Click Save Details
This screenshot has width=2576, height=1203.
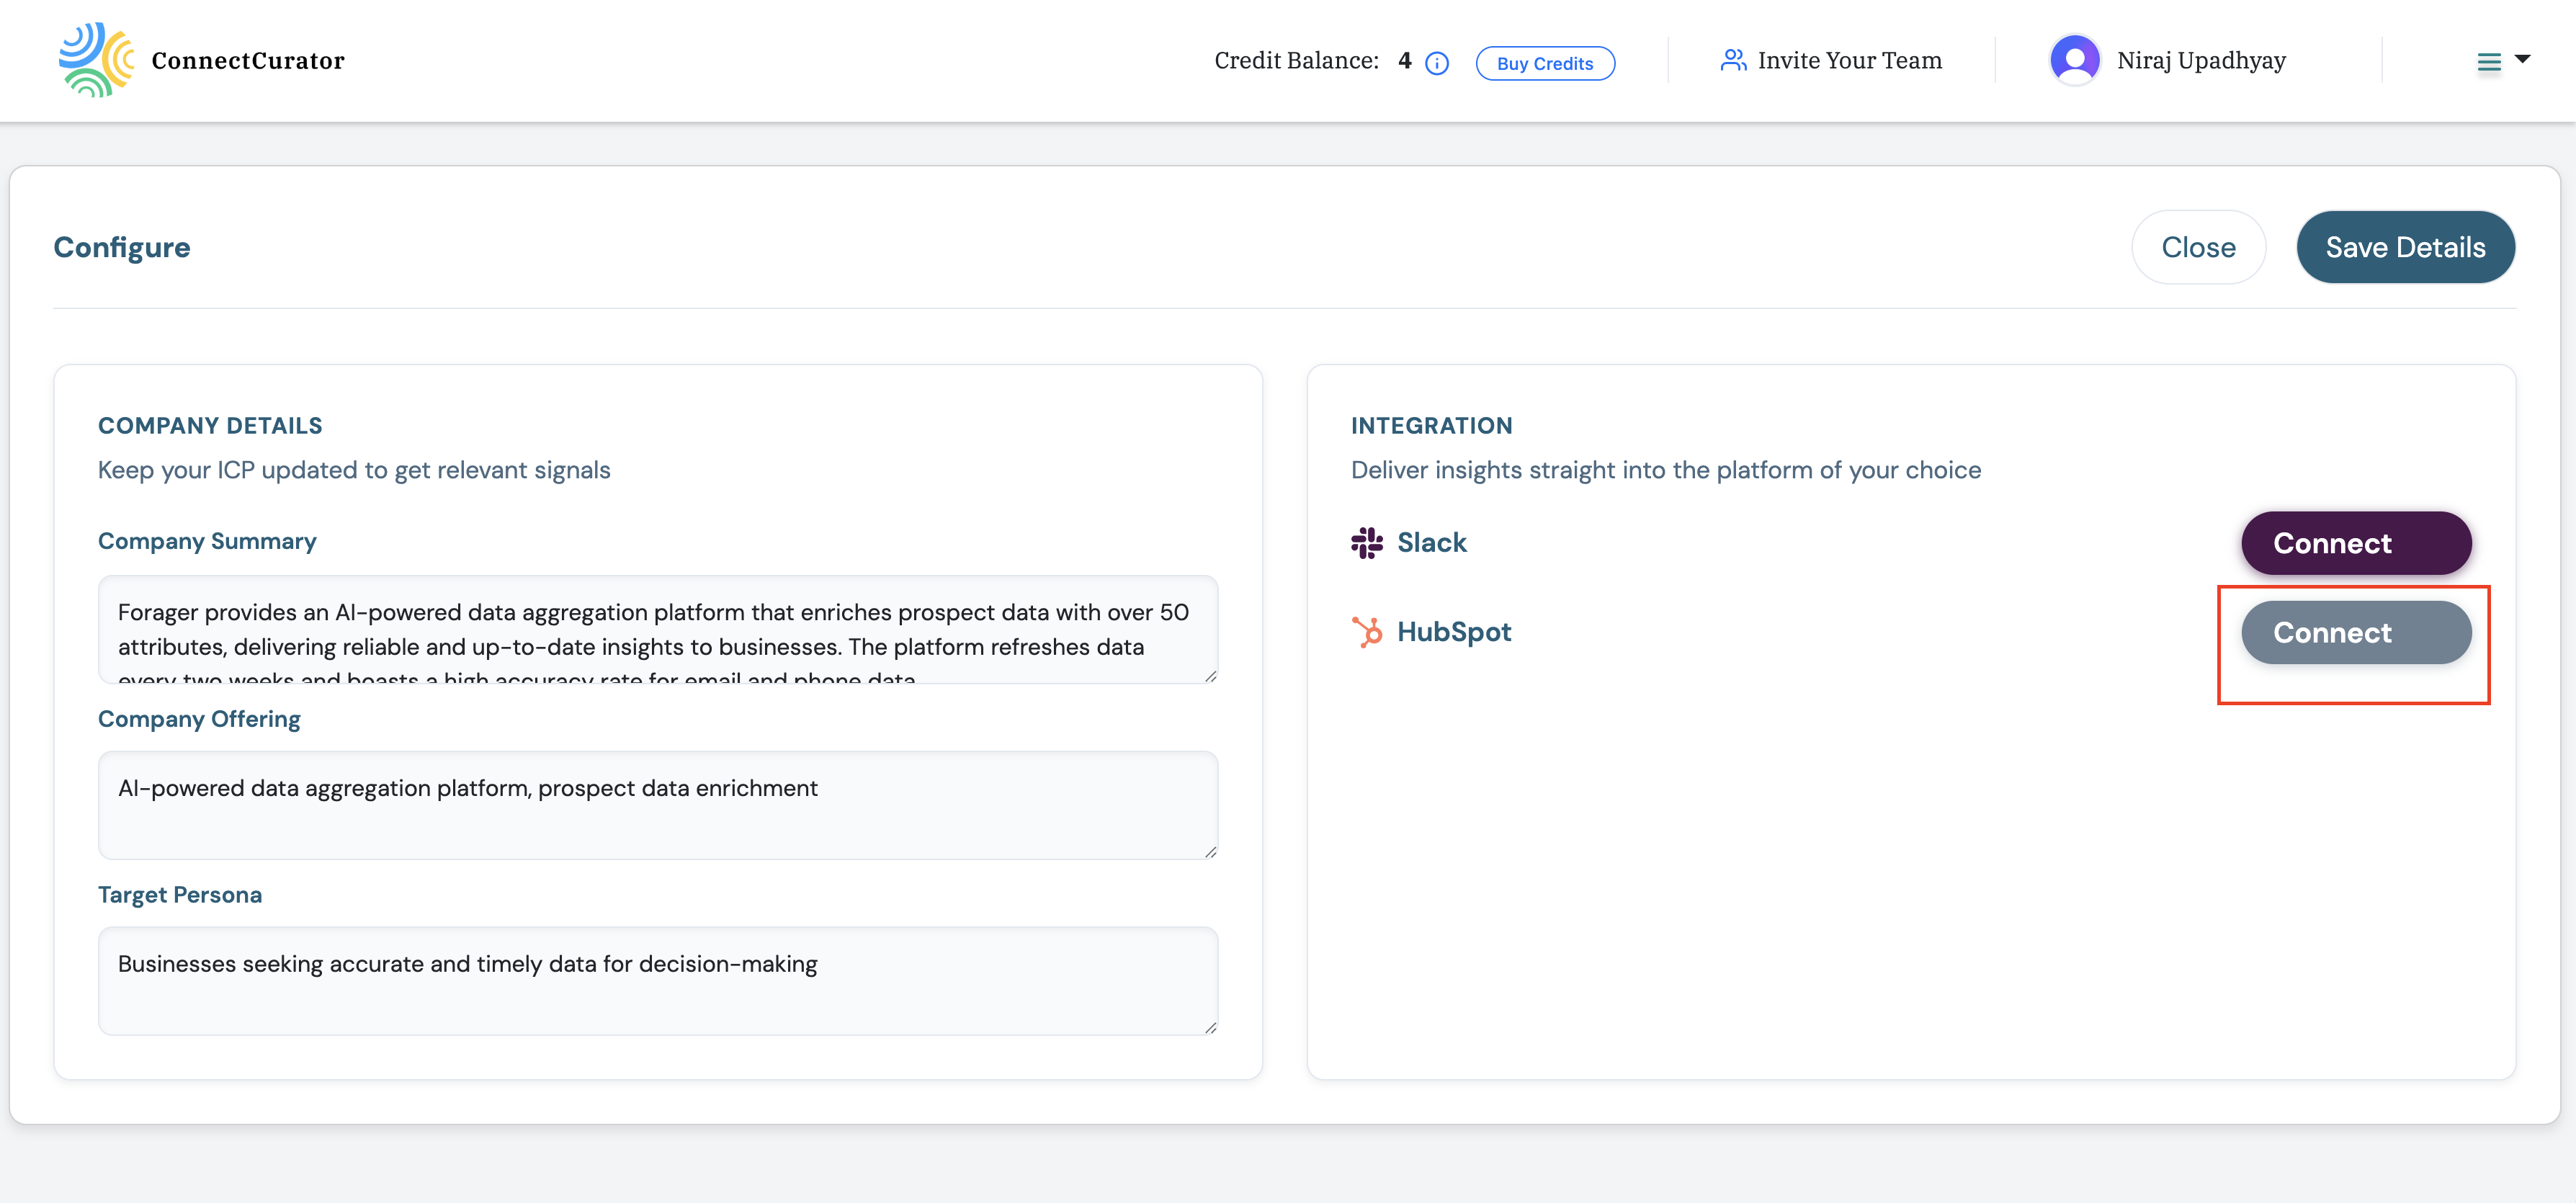(x=2405, y=247)
